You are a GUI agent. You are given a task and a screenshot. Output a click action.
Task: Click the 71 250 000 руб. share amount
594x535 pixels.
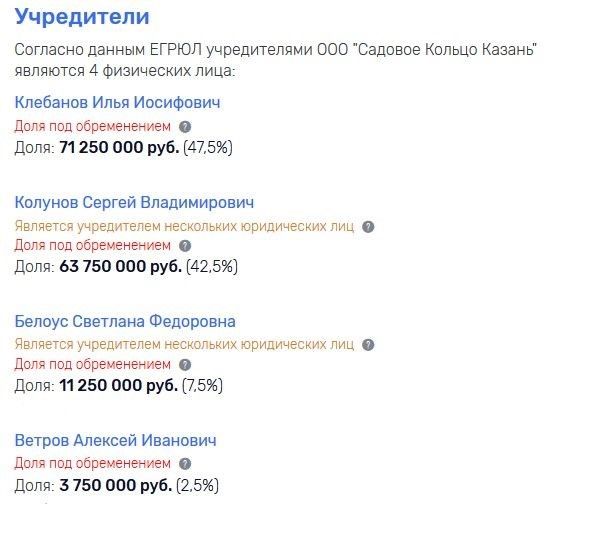tap(119, 148)
